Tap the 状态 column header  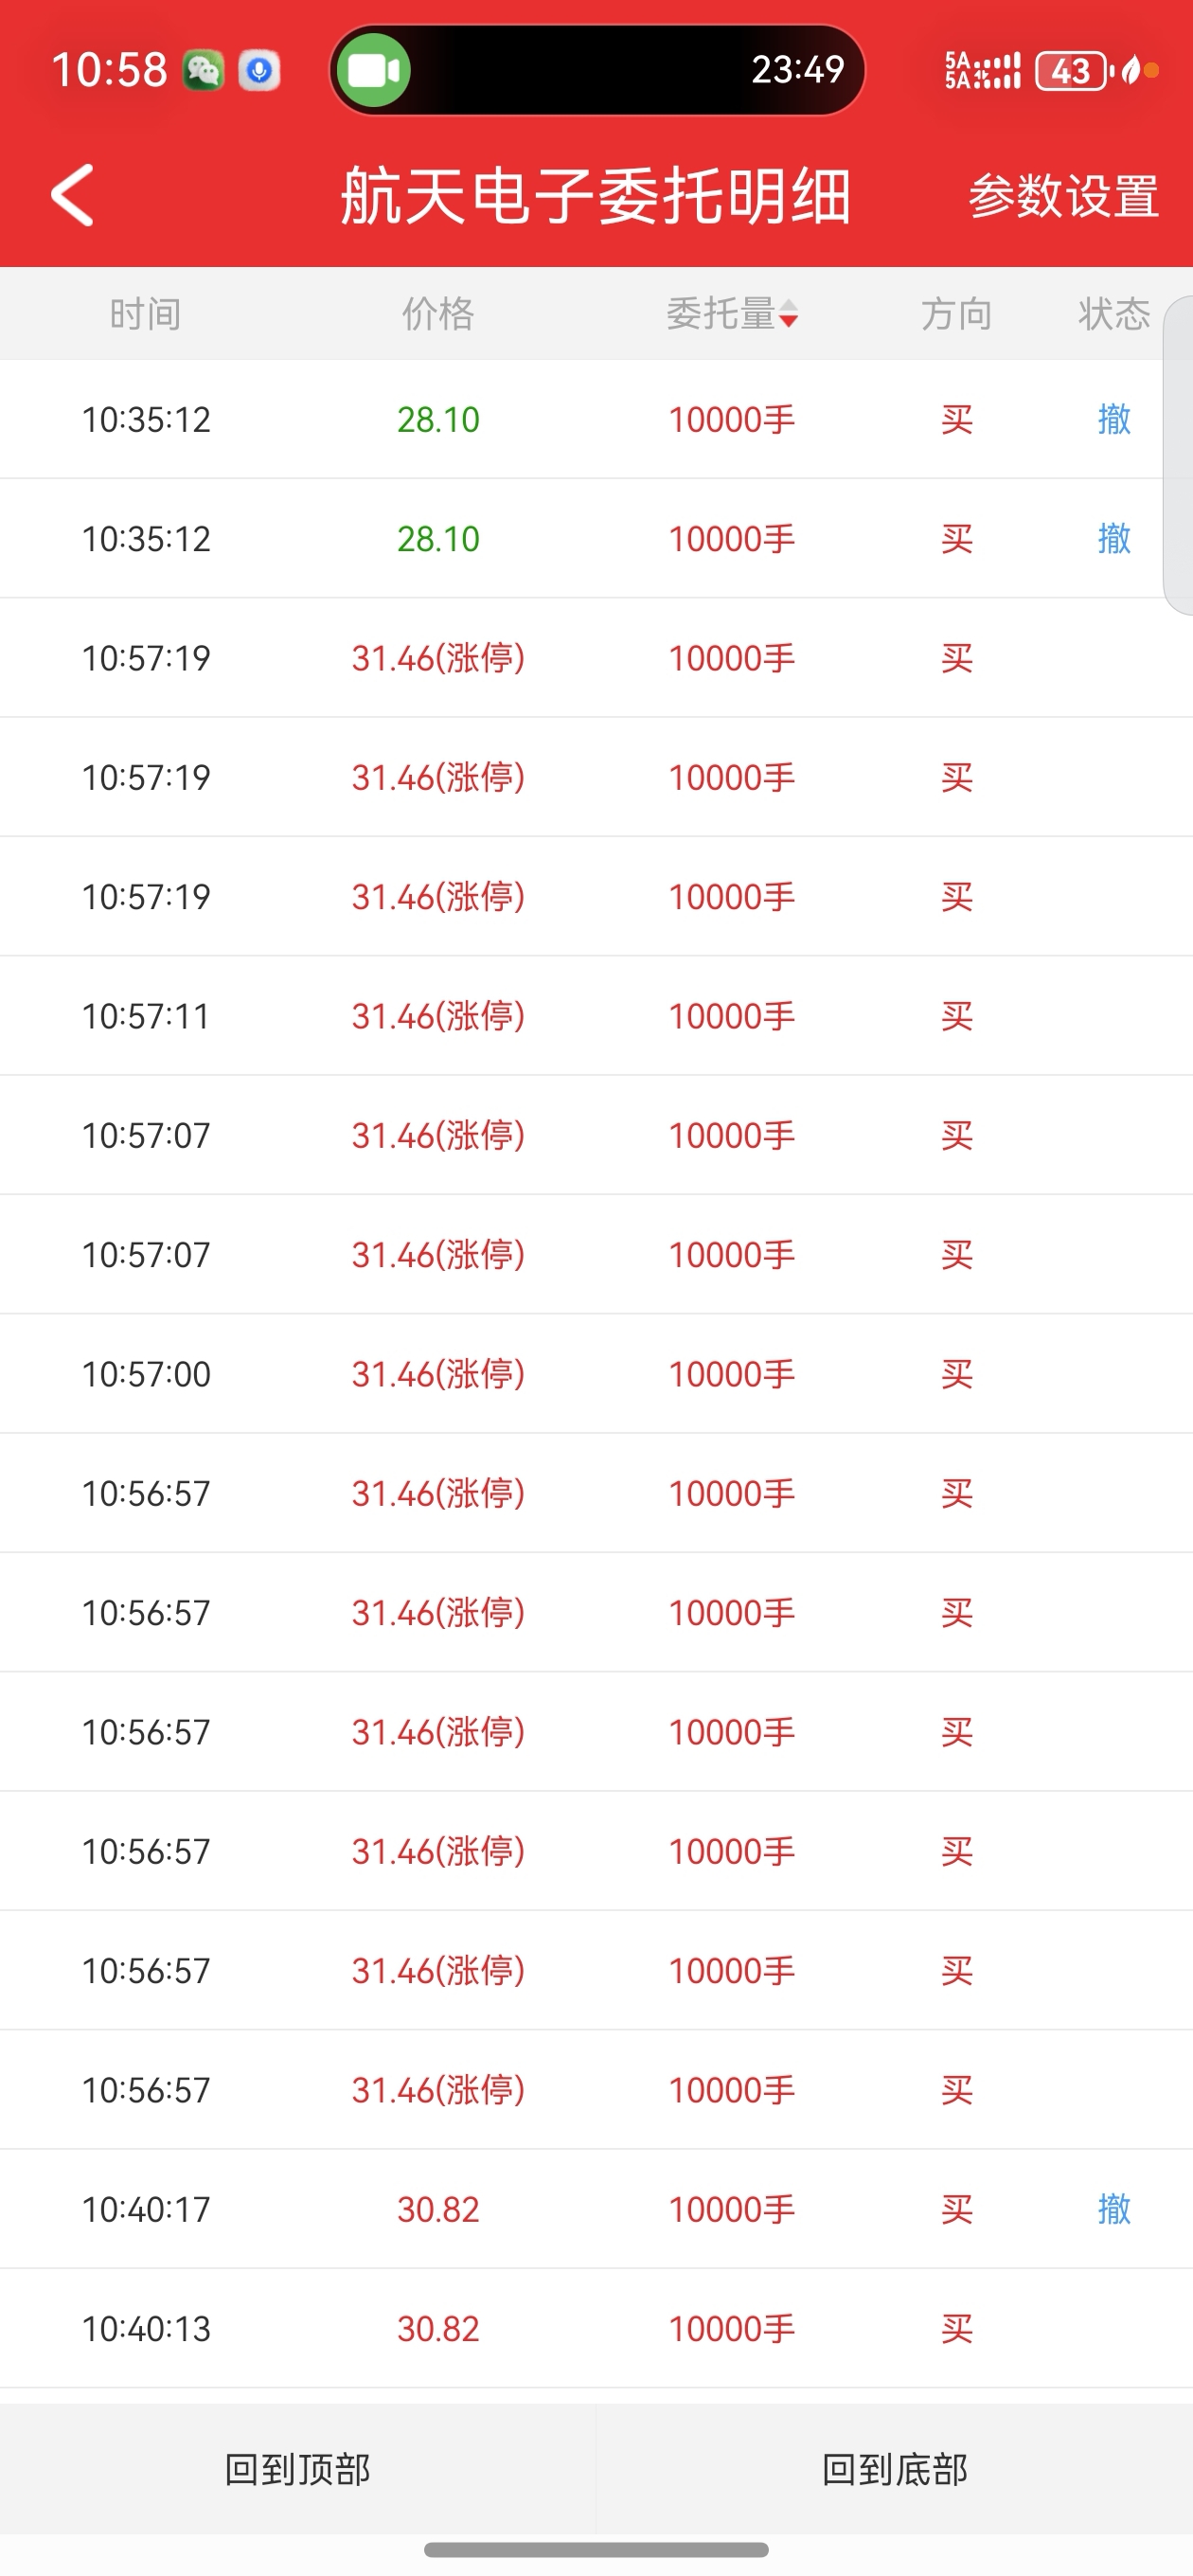[1113, 314]
